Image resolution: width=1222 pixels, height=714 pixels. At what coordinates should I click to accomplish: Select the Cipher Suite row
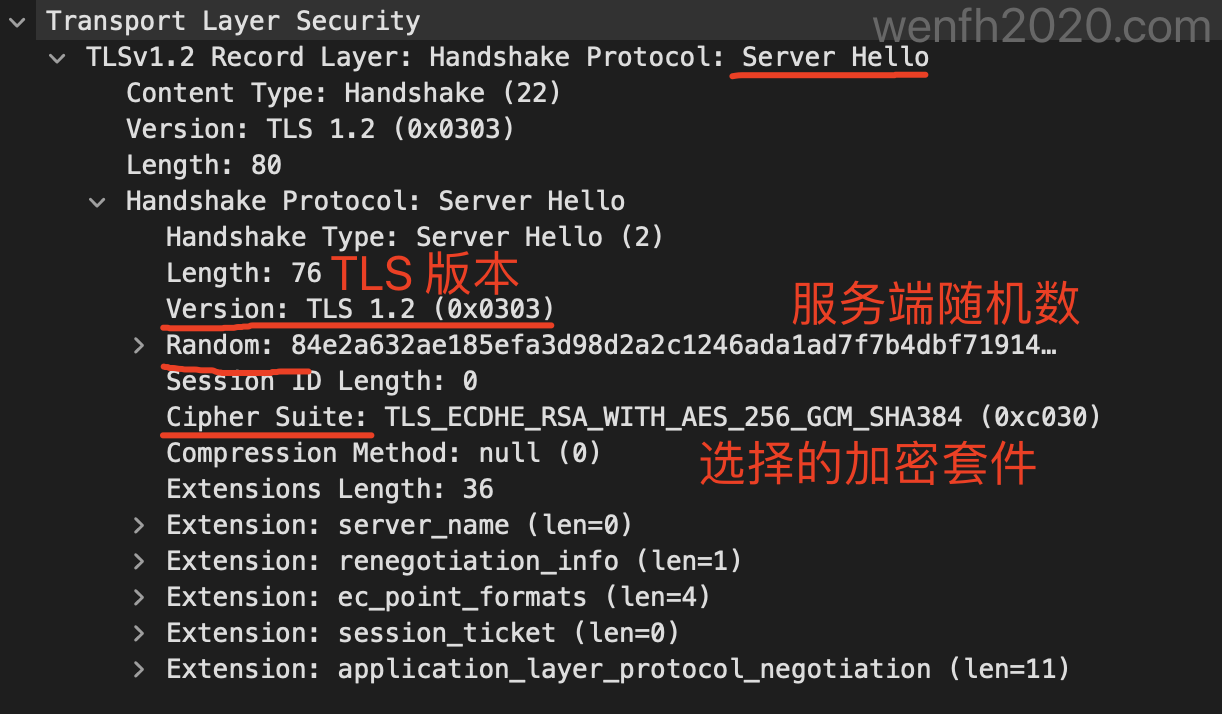(500, 416)
